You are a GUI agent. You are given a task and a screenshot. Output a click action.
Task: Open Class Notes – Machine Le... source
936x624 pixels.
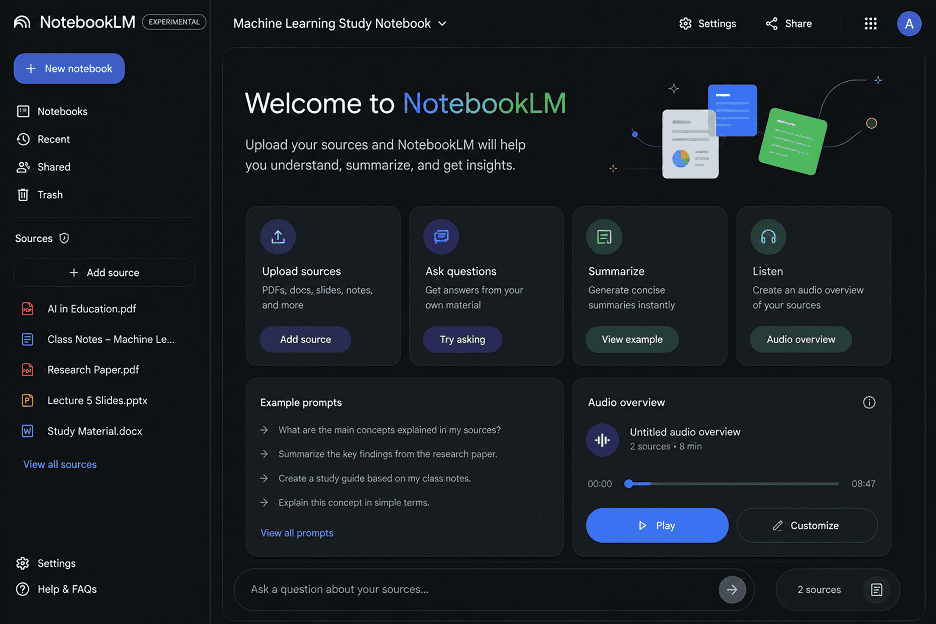[x=110, y=339]
